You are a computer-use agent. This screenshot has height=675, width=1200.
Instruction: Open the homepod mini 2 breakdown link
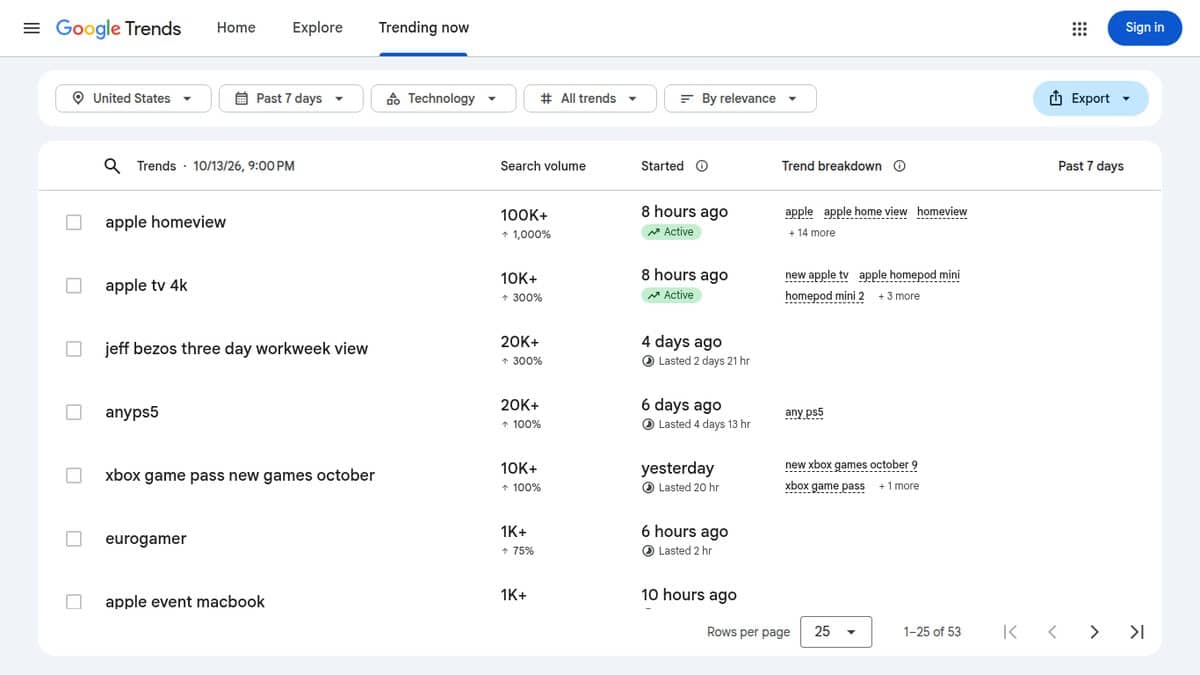[825, 296]
